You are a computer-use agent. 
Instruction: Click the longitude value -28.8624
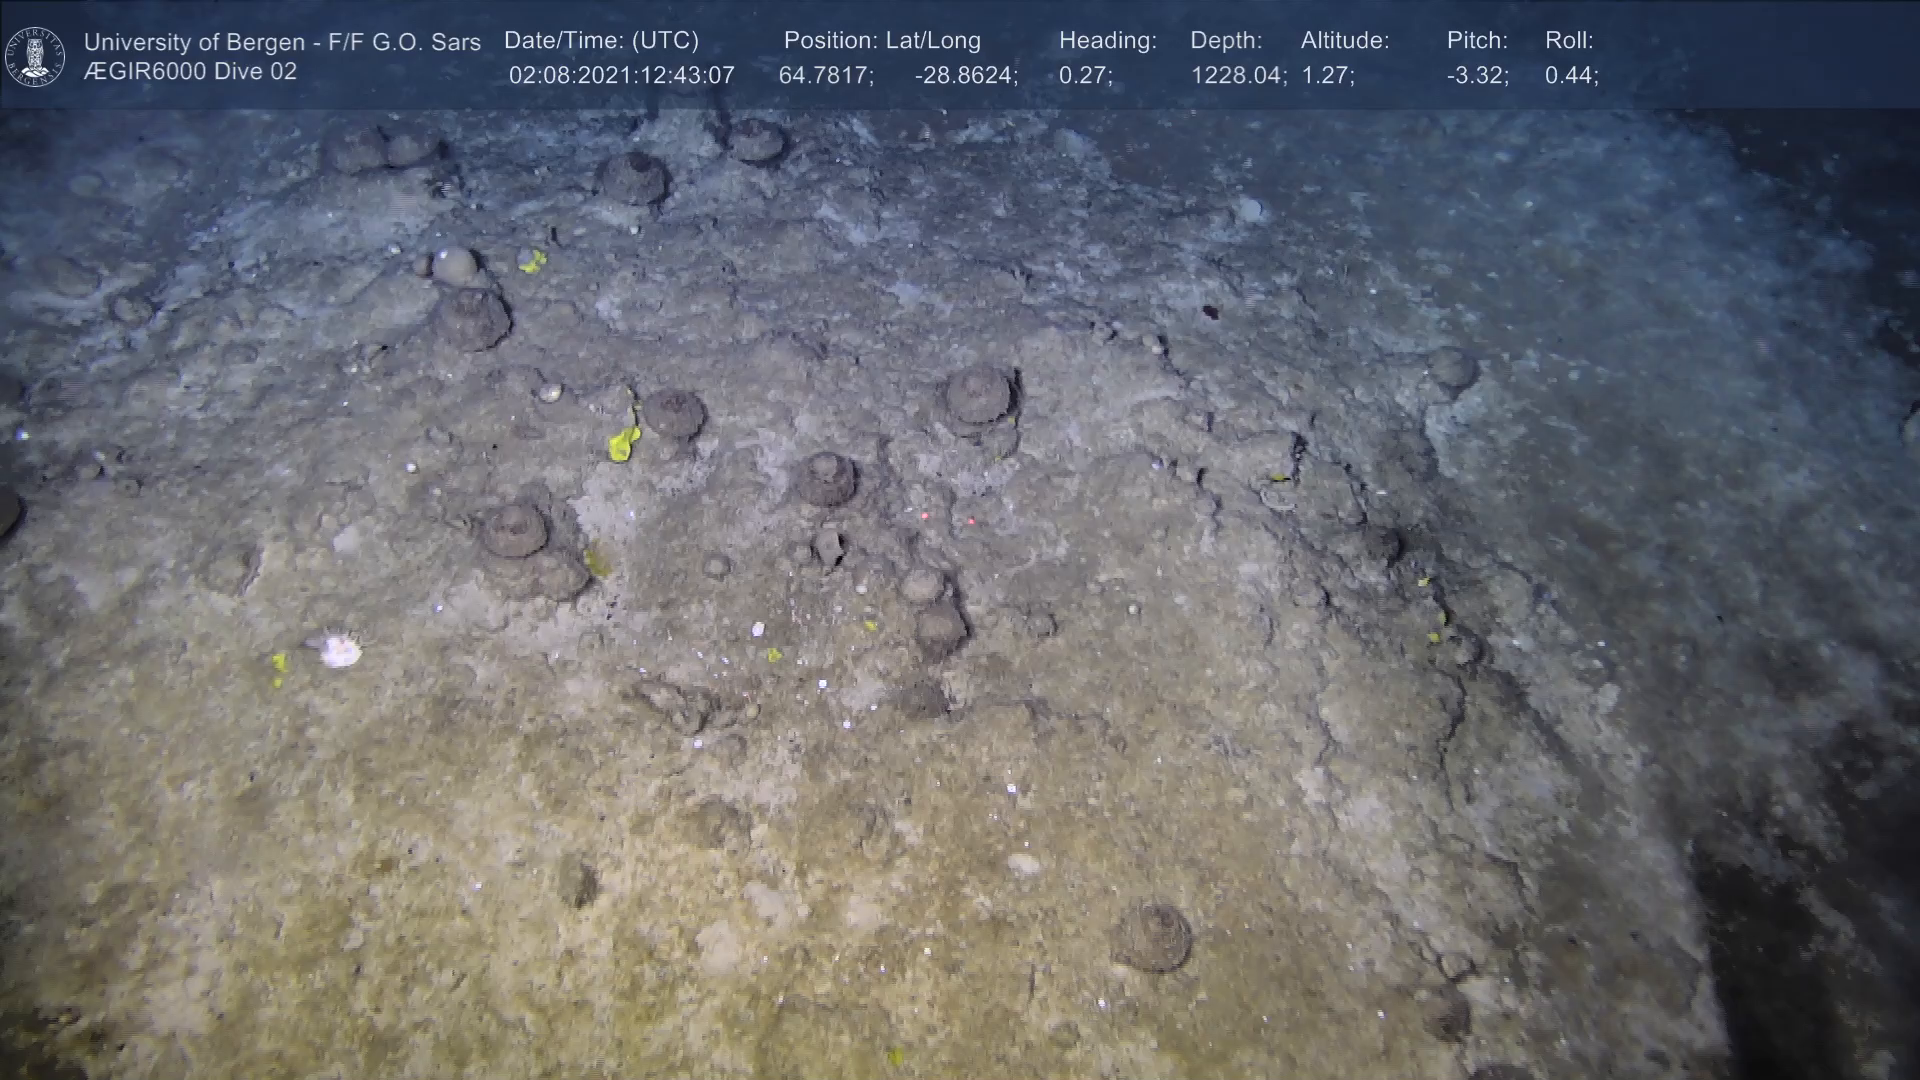click(x=965, y=76)
